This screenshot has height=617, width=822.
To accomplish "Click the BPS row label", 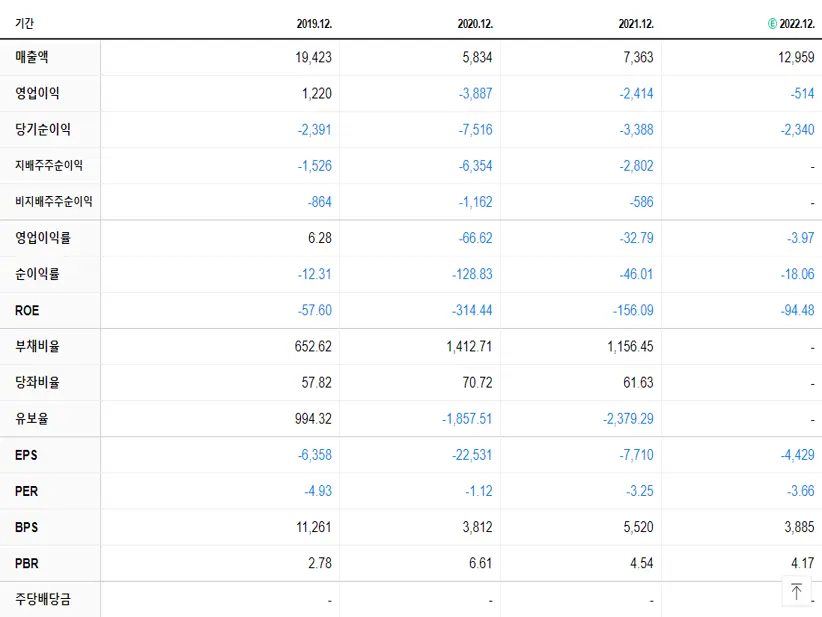I will tap(26, 527).
